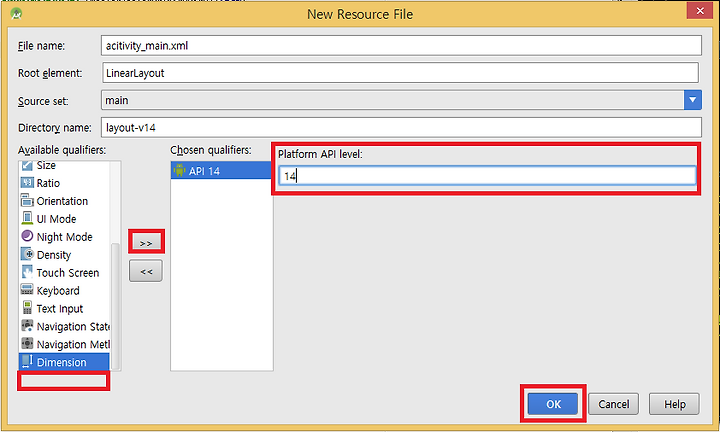Click the Keyboard qualifier icon
Viewport: 720px width, 432px height.
point(27,290)
